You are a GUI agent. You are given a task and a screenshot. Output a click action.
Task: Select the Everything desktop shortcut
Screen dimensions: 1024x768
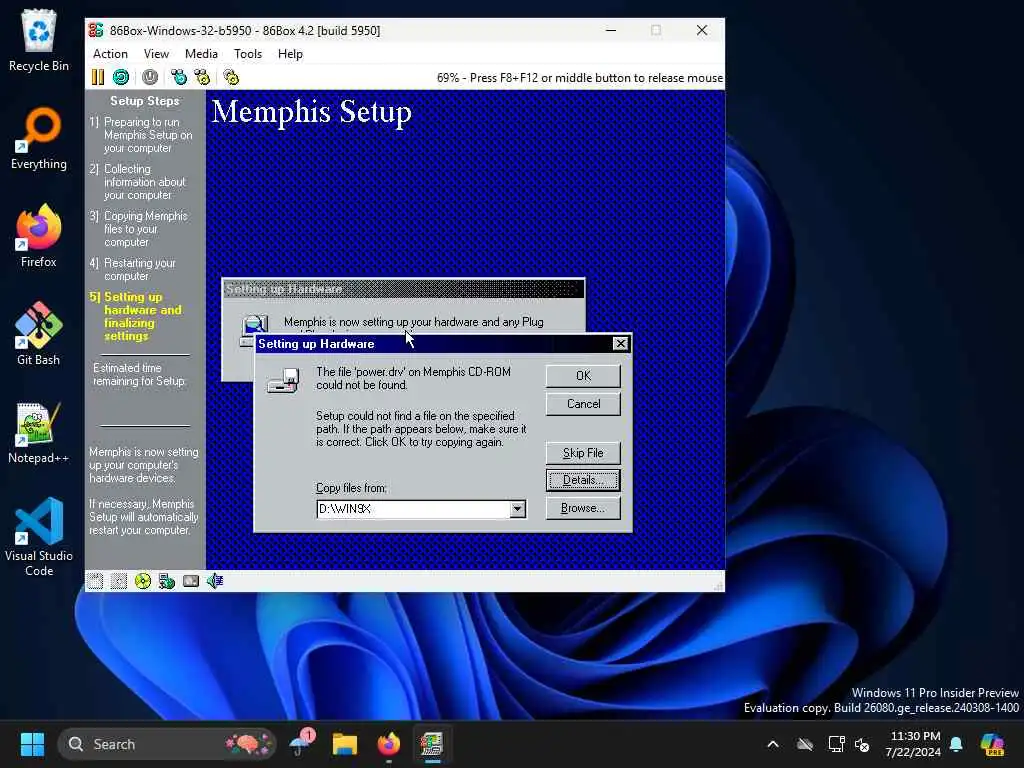[x=39, y=138]
